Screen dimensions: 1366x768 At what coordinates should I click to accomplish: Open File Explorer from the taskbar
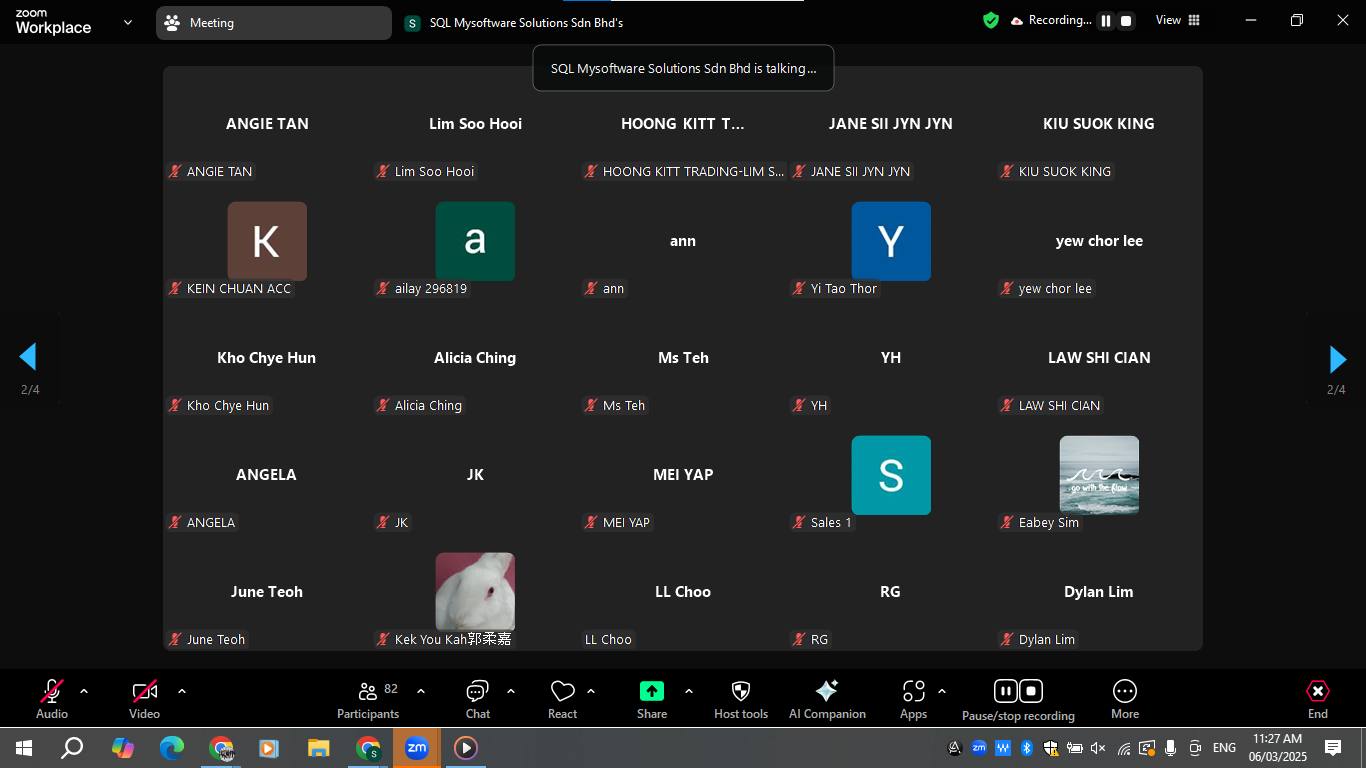tap(318, 748)
